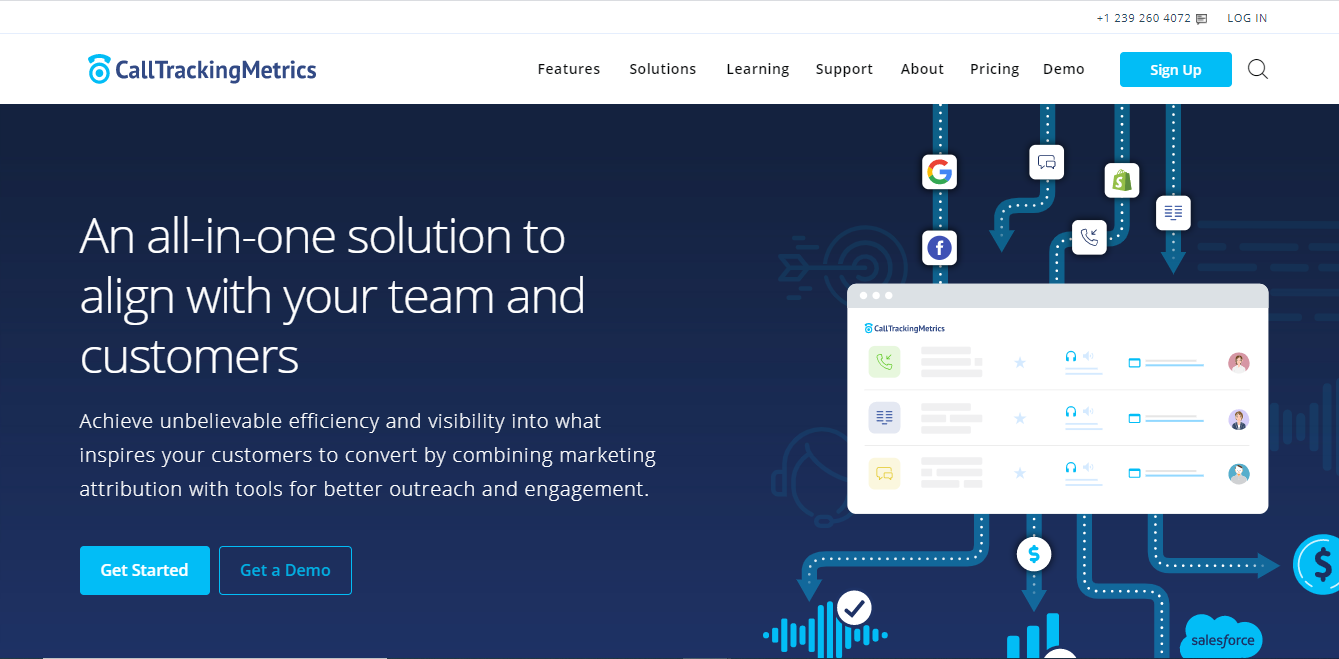Open the Learning menu
This screenshot has width=1339, height=659.
click(x=758, y=69)
